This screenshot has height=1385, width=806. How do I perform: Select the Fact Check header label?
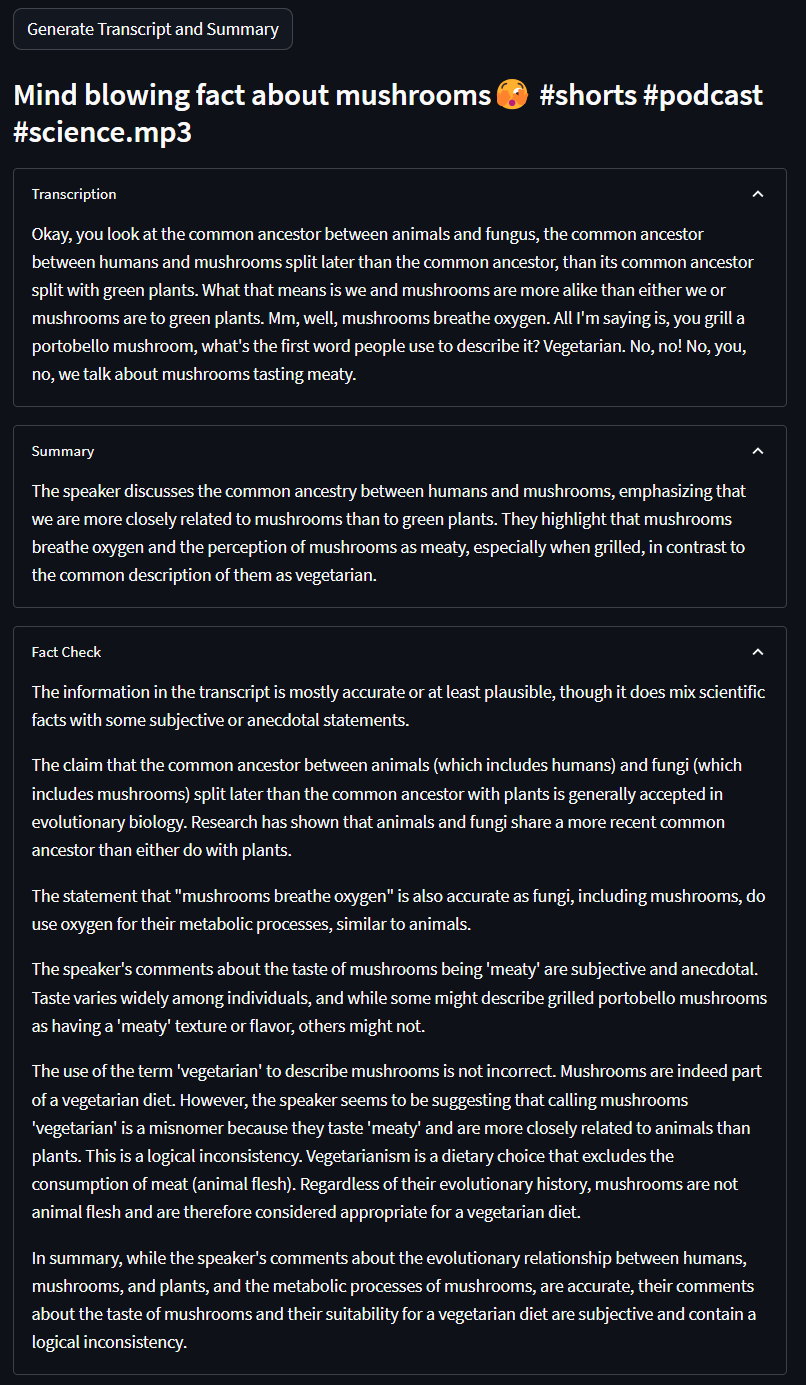[66, 651]
